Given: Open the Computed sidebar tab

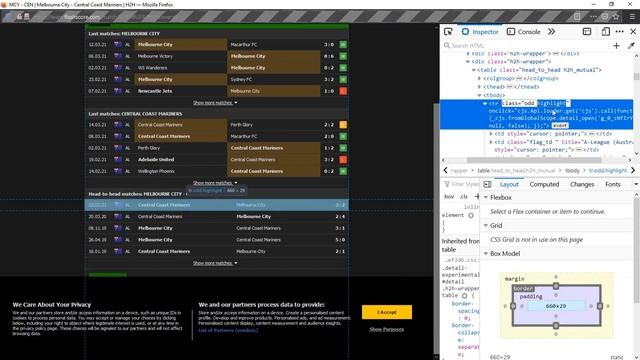Looking at the screenshot, I should (x=544, y=184).
